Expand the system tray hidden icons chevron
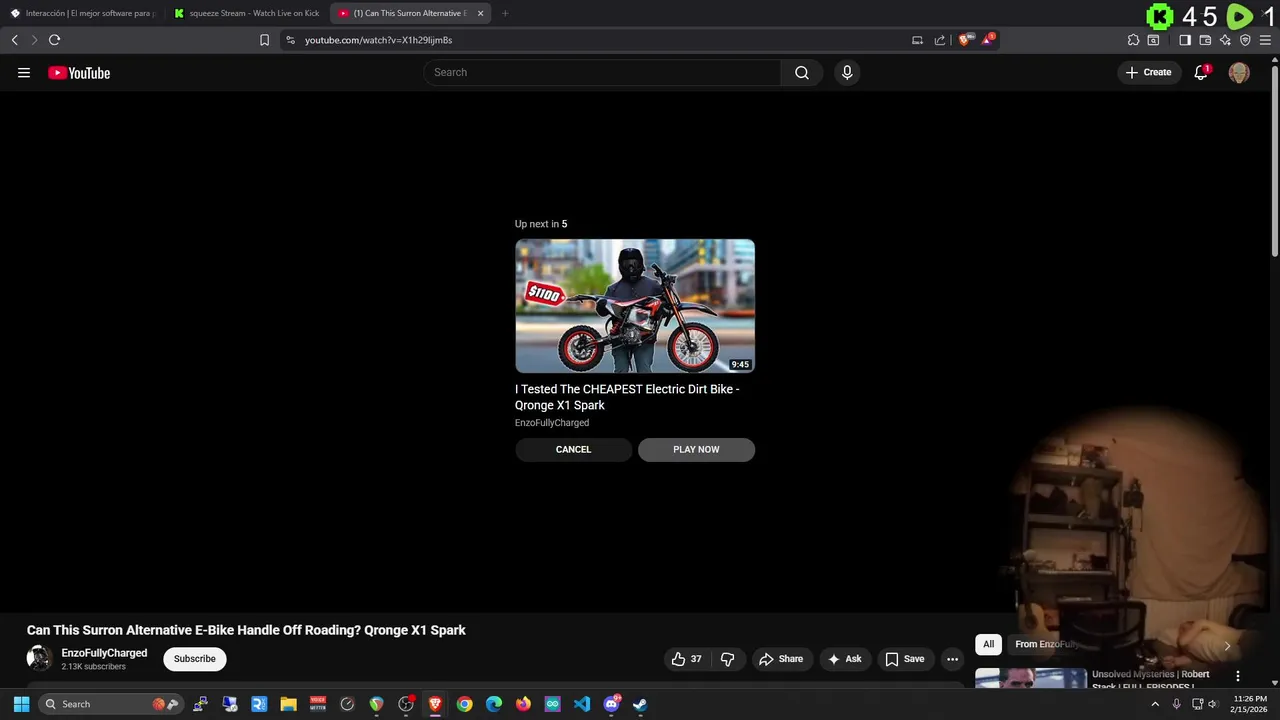 coord(1155,704)
